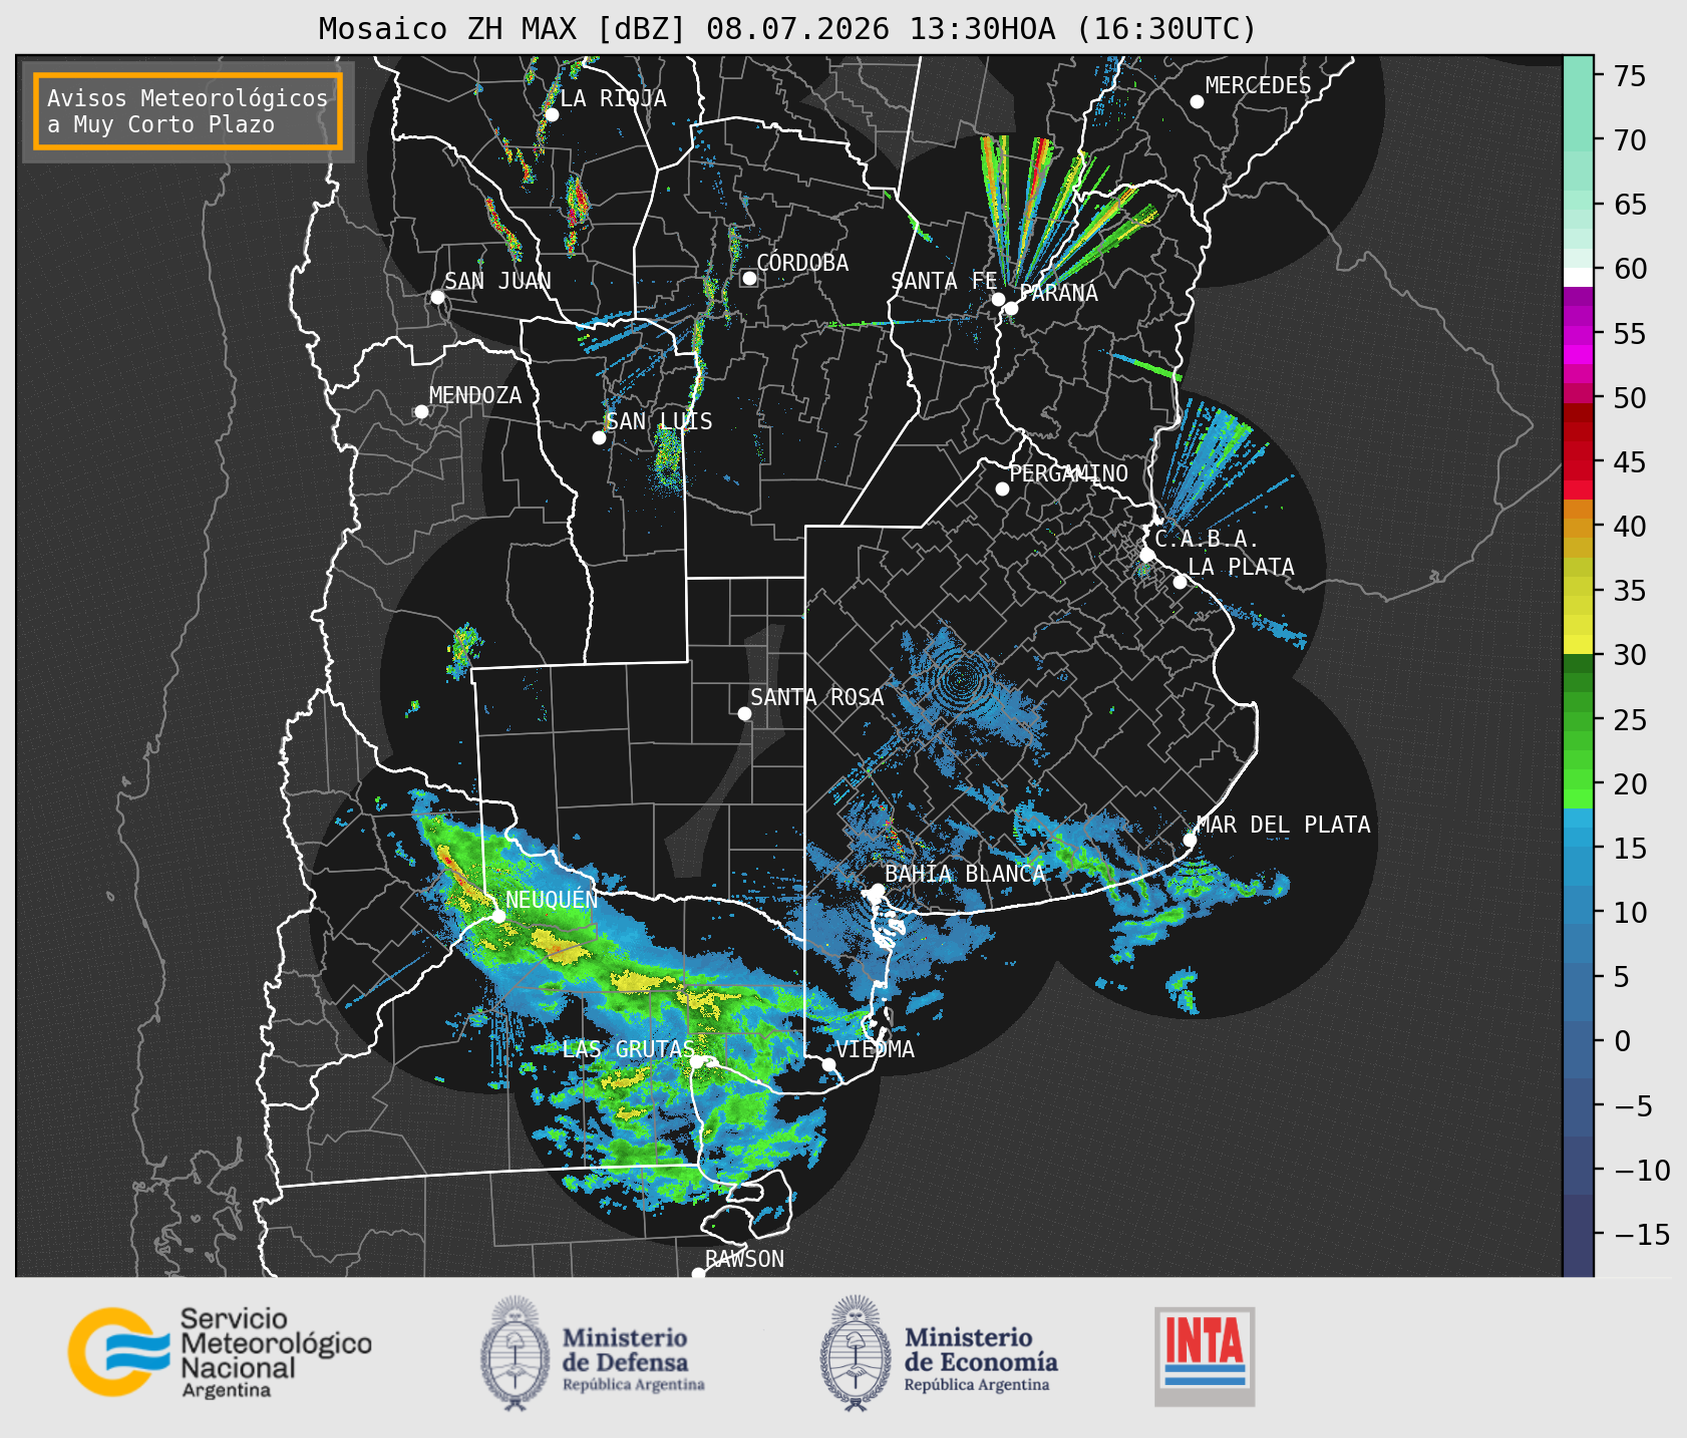The width and height of the screenshot is (1687, 1438).
Task: Open Avisos Meteorológicos a Muy Corto Plazo
Action: (x=188, y=111)
